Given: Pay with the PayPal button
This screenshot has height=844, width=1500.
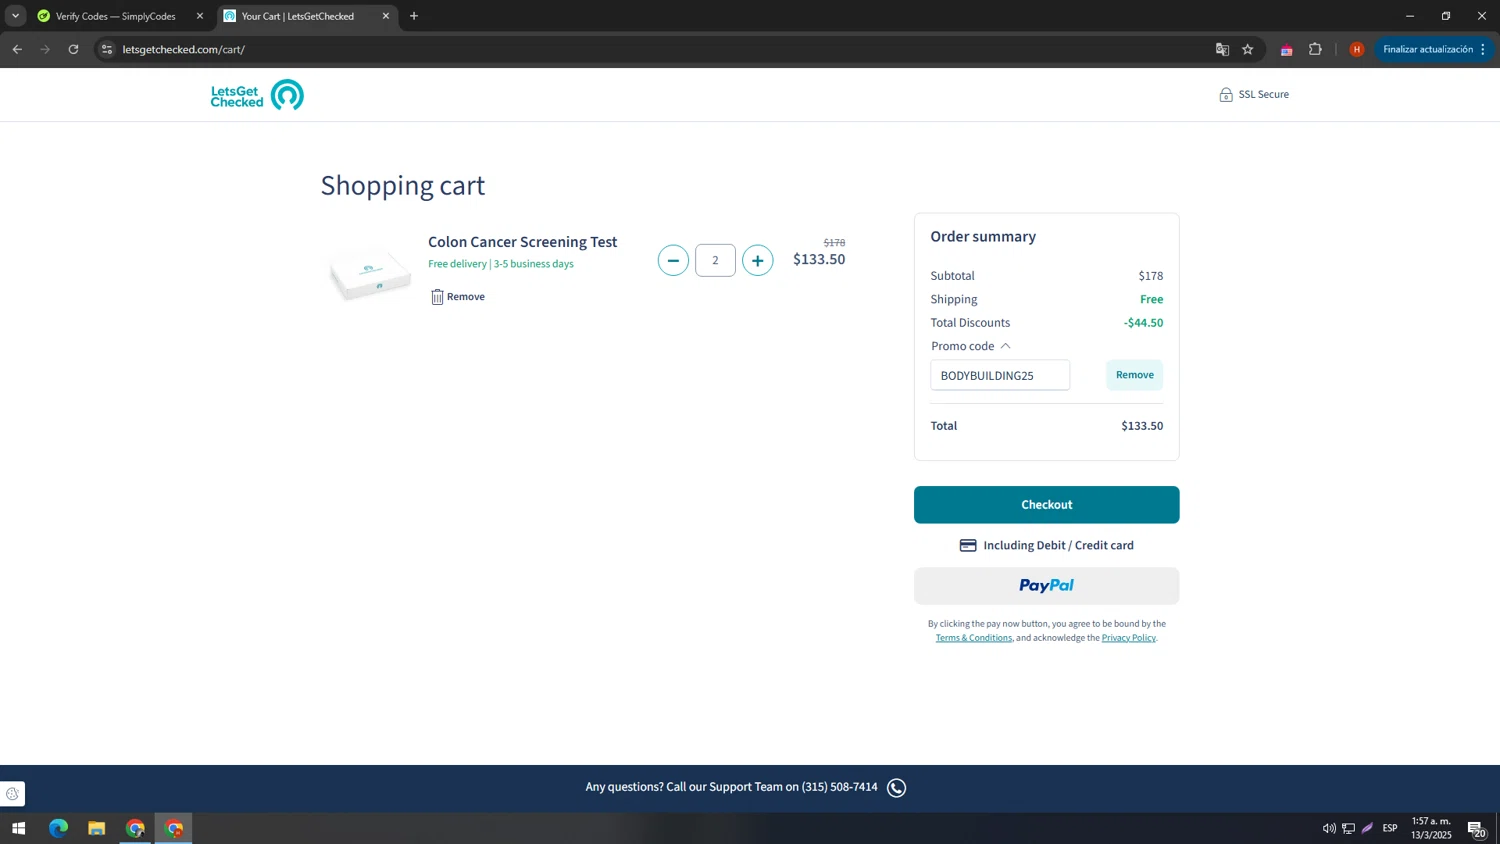Looking at the screenshot, I should coord(1046,586).
